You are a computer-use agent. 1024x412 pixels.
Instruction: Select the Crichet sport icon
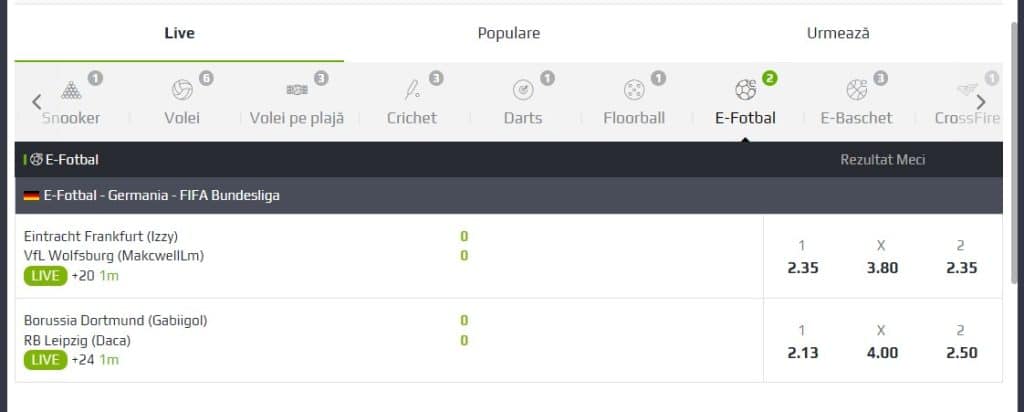(412, 90)
